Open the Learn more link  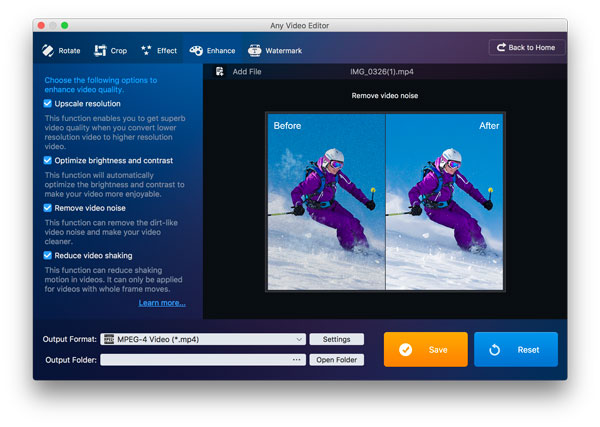pos(162,303)
